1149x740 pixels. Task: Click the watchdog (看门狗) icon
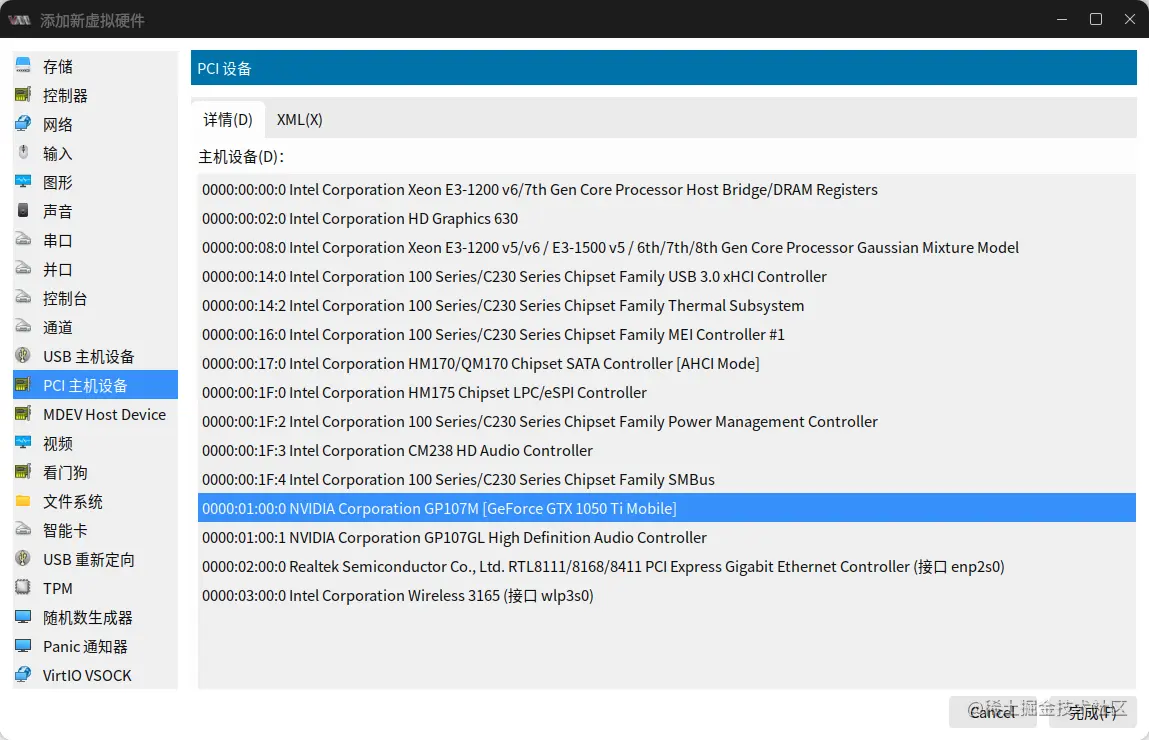23,472
